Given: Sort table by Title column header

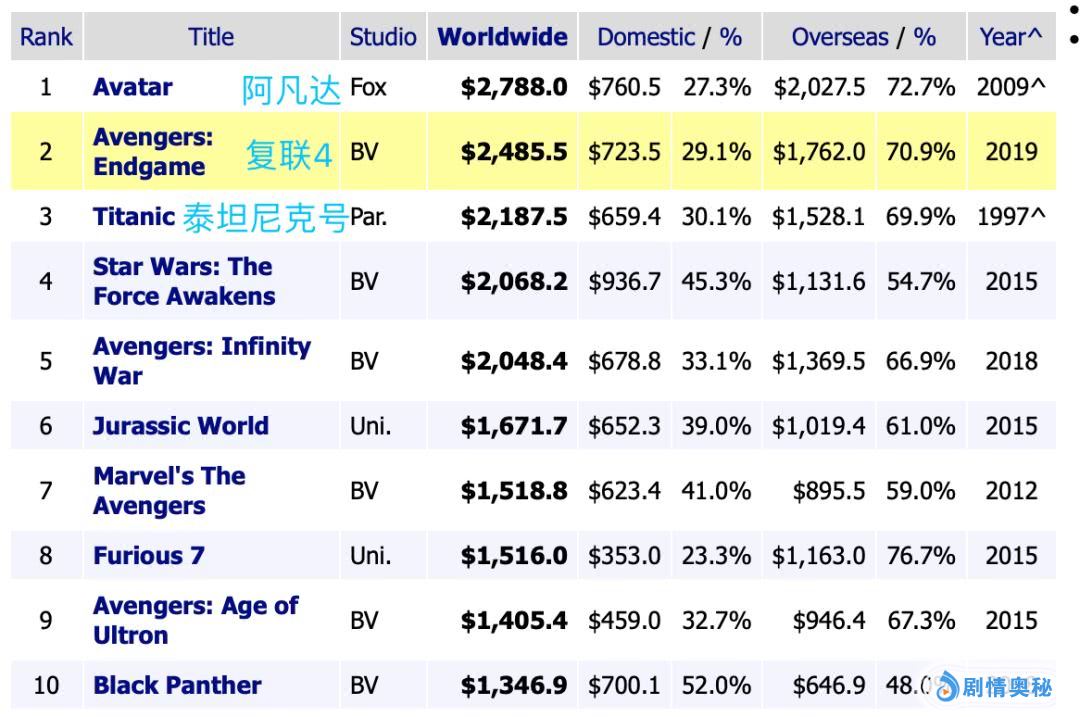Looking at the screenshot, I should pos(211,37).
